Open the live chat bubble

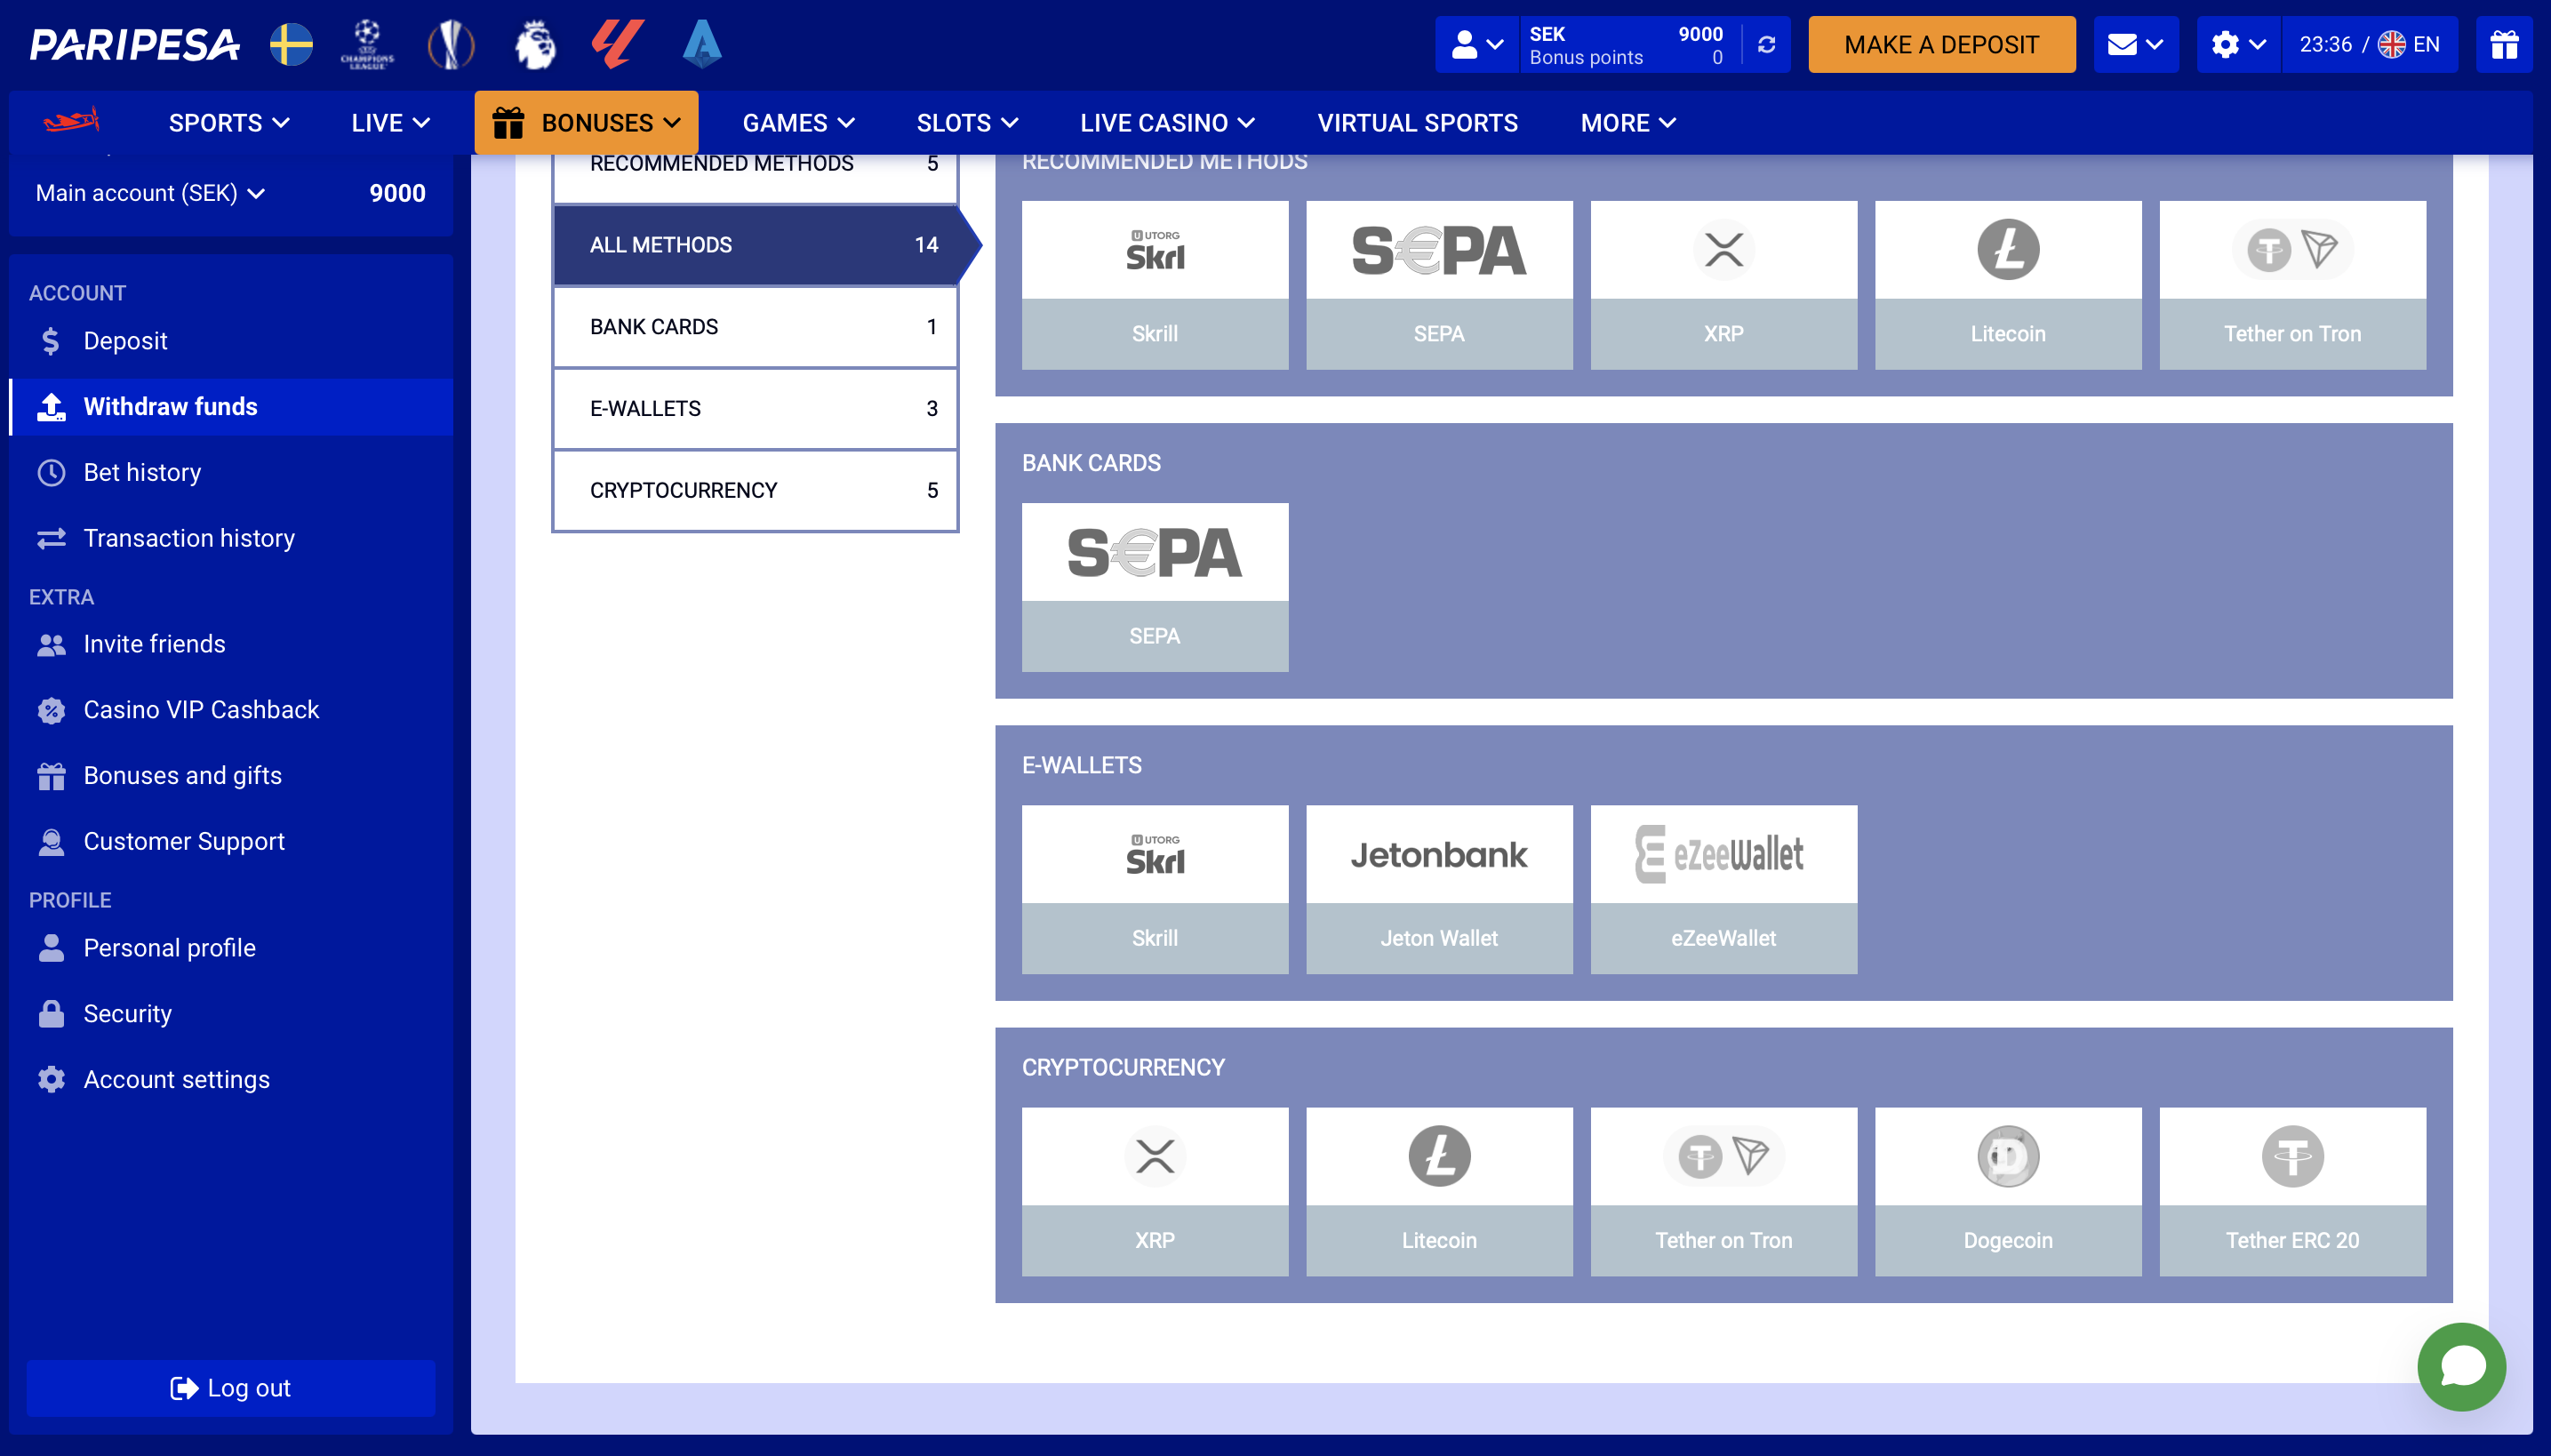[2461, 1367]
